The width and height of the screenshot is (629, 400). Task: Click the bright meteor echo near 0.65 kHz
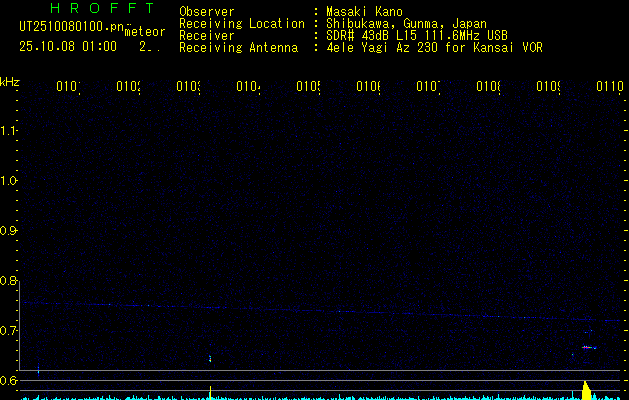click(588, 348)
